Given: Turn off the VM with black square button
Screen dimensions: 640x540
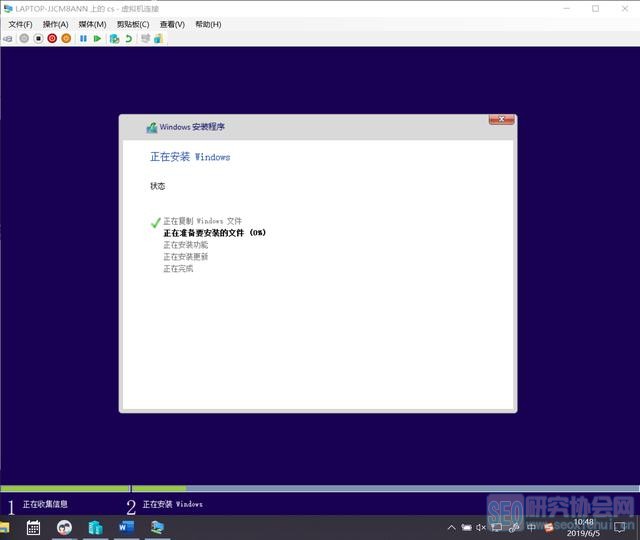Looking at the screenshot, I should click(38, 38).
